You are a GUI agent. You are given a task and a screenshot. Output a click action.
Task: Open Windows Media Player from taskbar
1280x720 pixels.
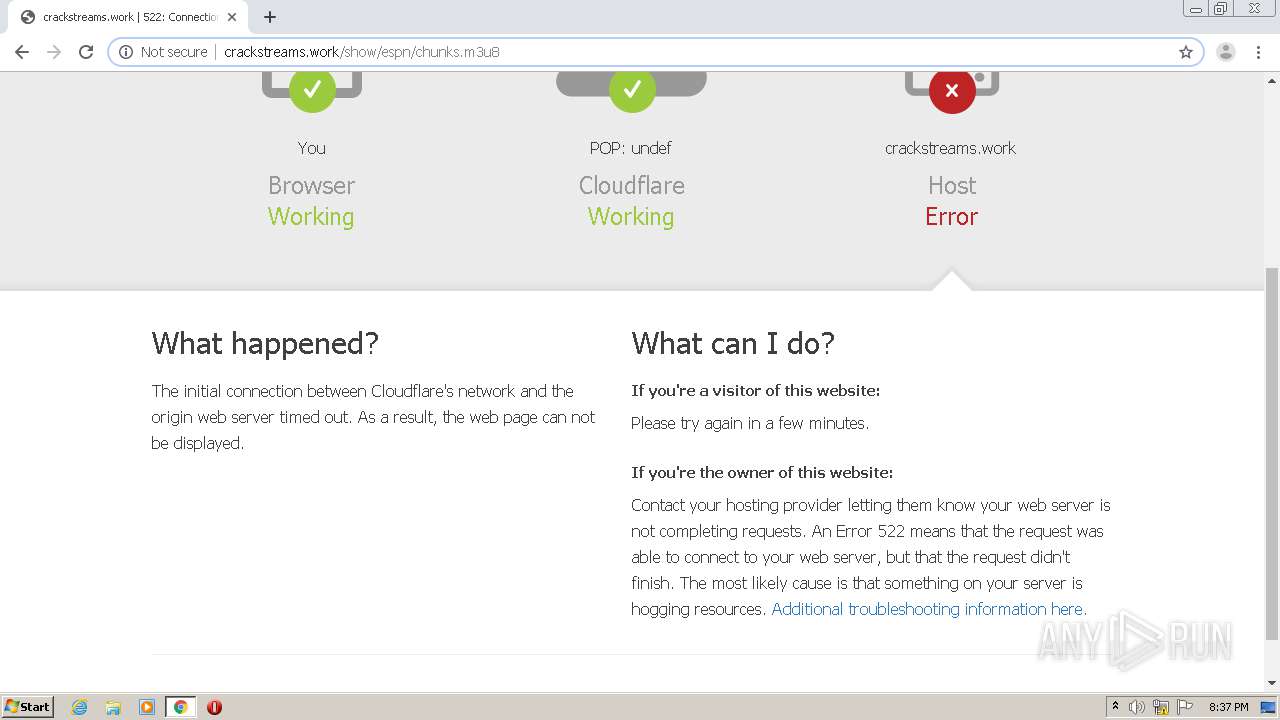(147, 707)
